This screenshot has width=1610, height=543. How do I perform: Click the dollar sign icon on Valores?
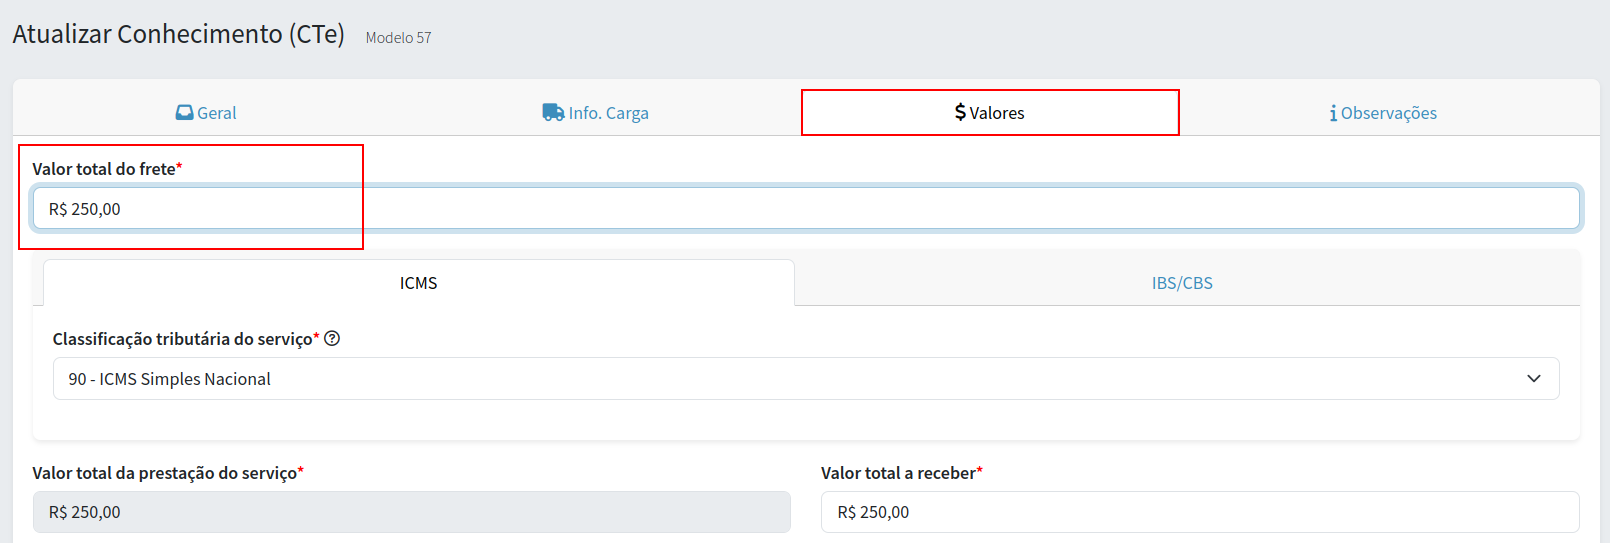[x=960, y=112]
